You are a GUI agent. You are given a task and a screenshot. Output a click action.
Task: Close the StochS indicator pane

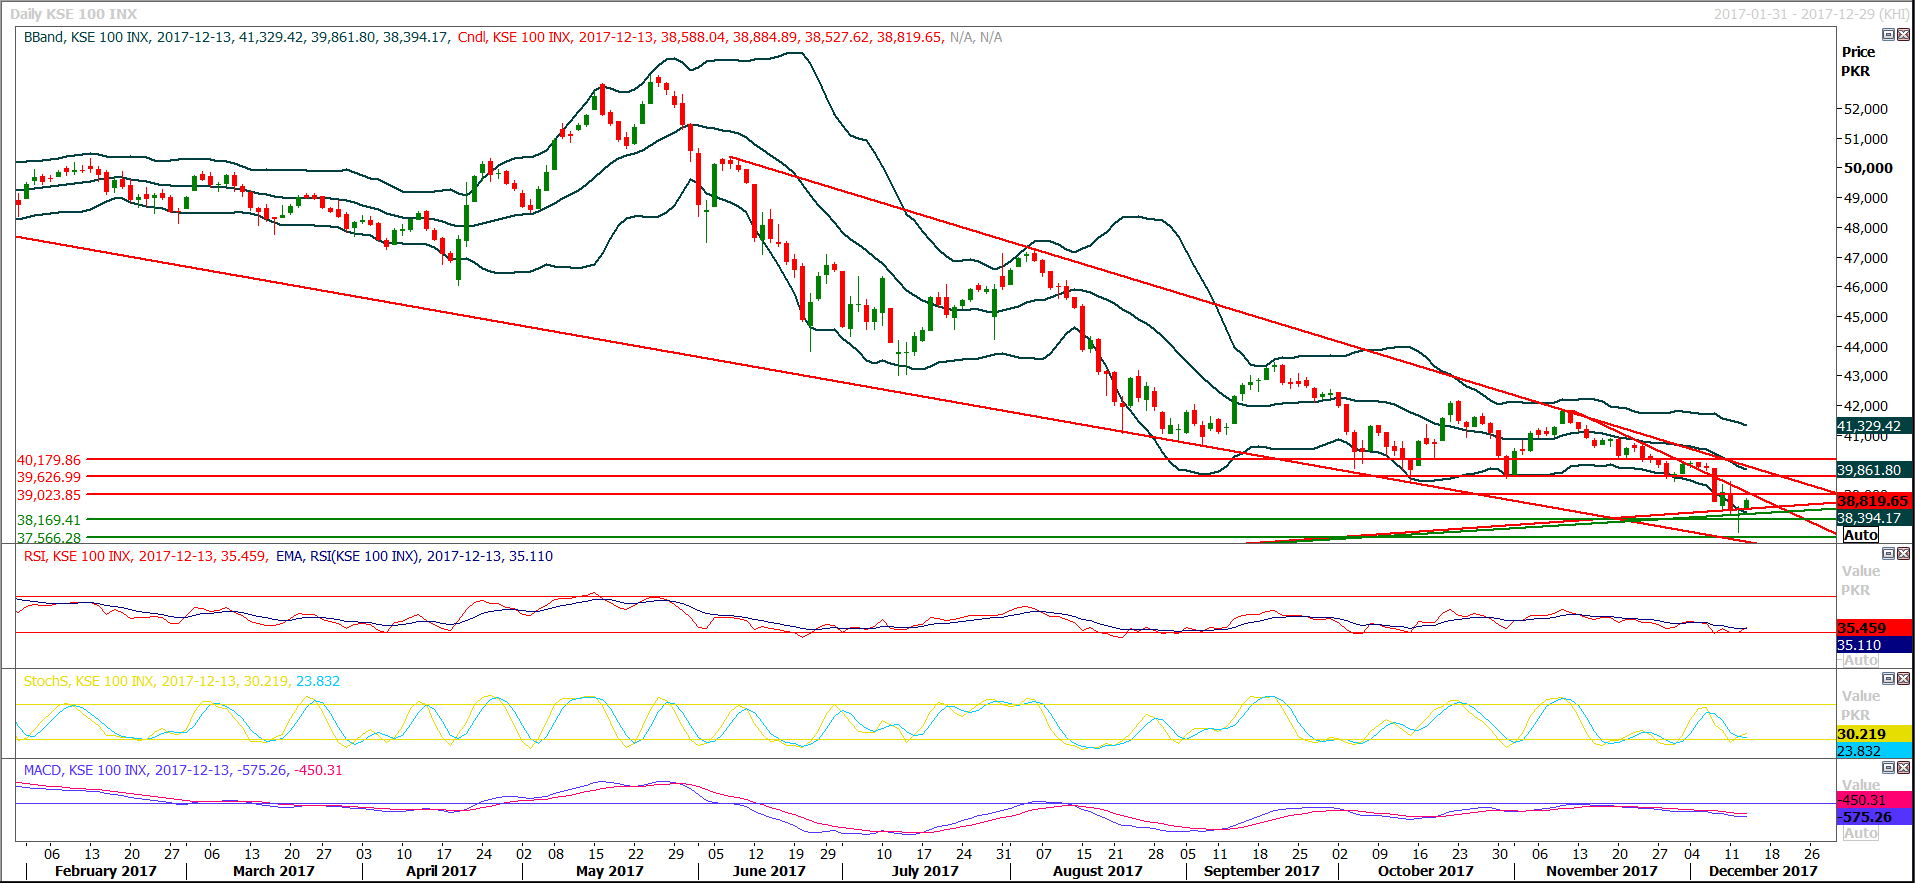click(1903, 679)
